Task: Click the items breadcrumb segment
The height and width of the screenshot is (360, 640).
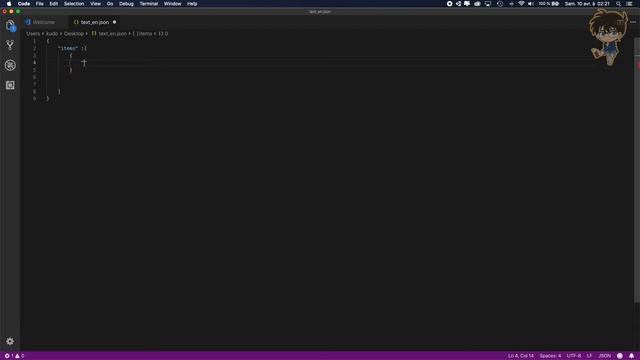Action: click(x=142, y=33)
